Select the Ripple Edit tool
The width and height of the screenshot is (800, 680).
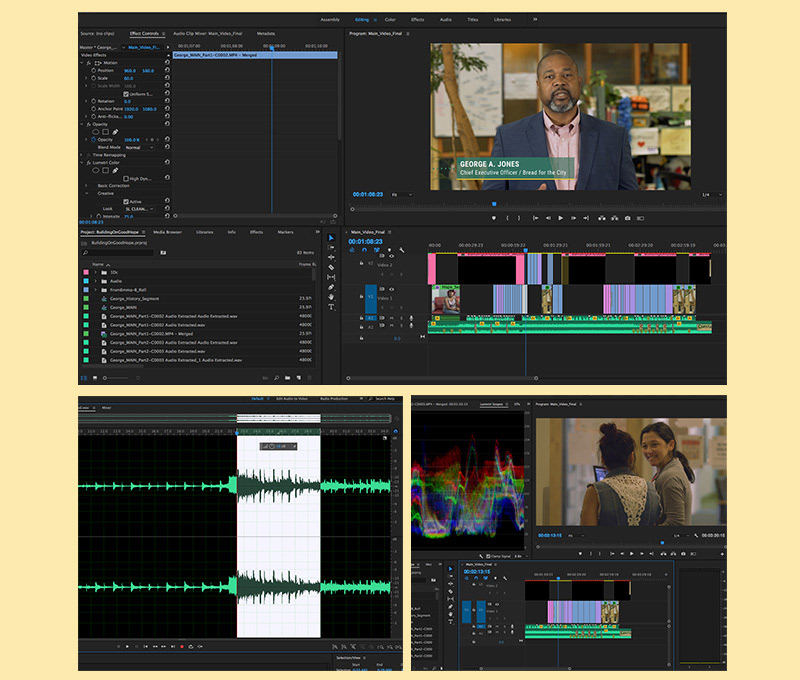click(x=331, y=257)
